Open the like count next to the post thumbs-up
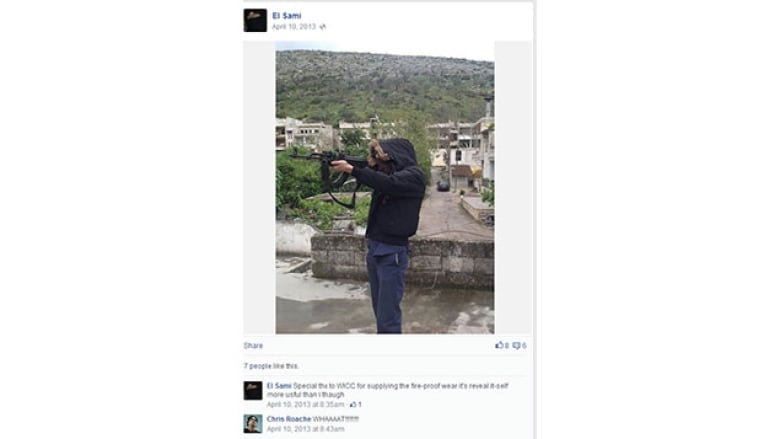780x439 pixels. 507,346
